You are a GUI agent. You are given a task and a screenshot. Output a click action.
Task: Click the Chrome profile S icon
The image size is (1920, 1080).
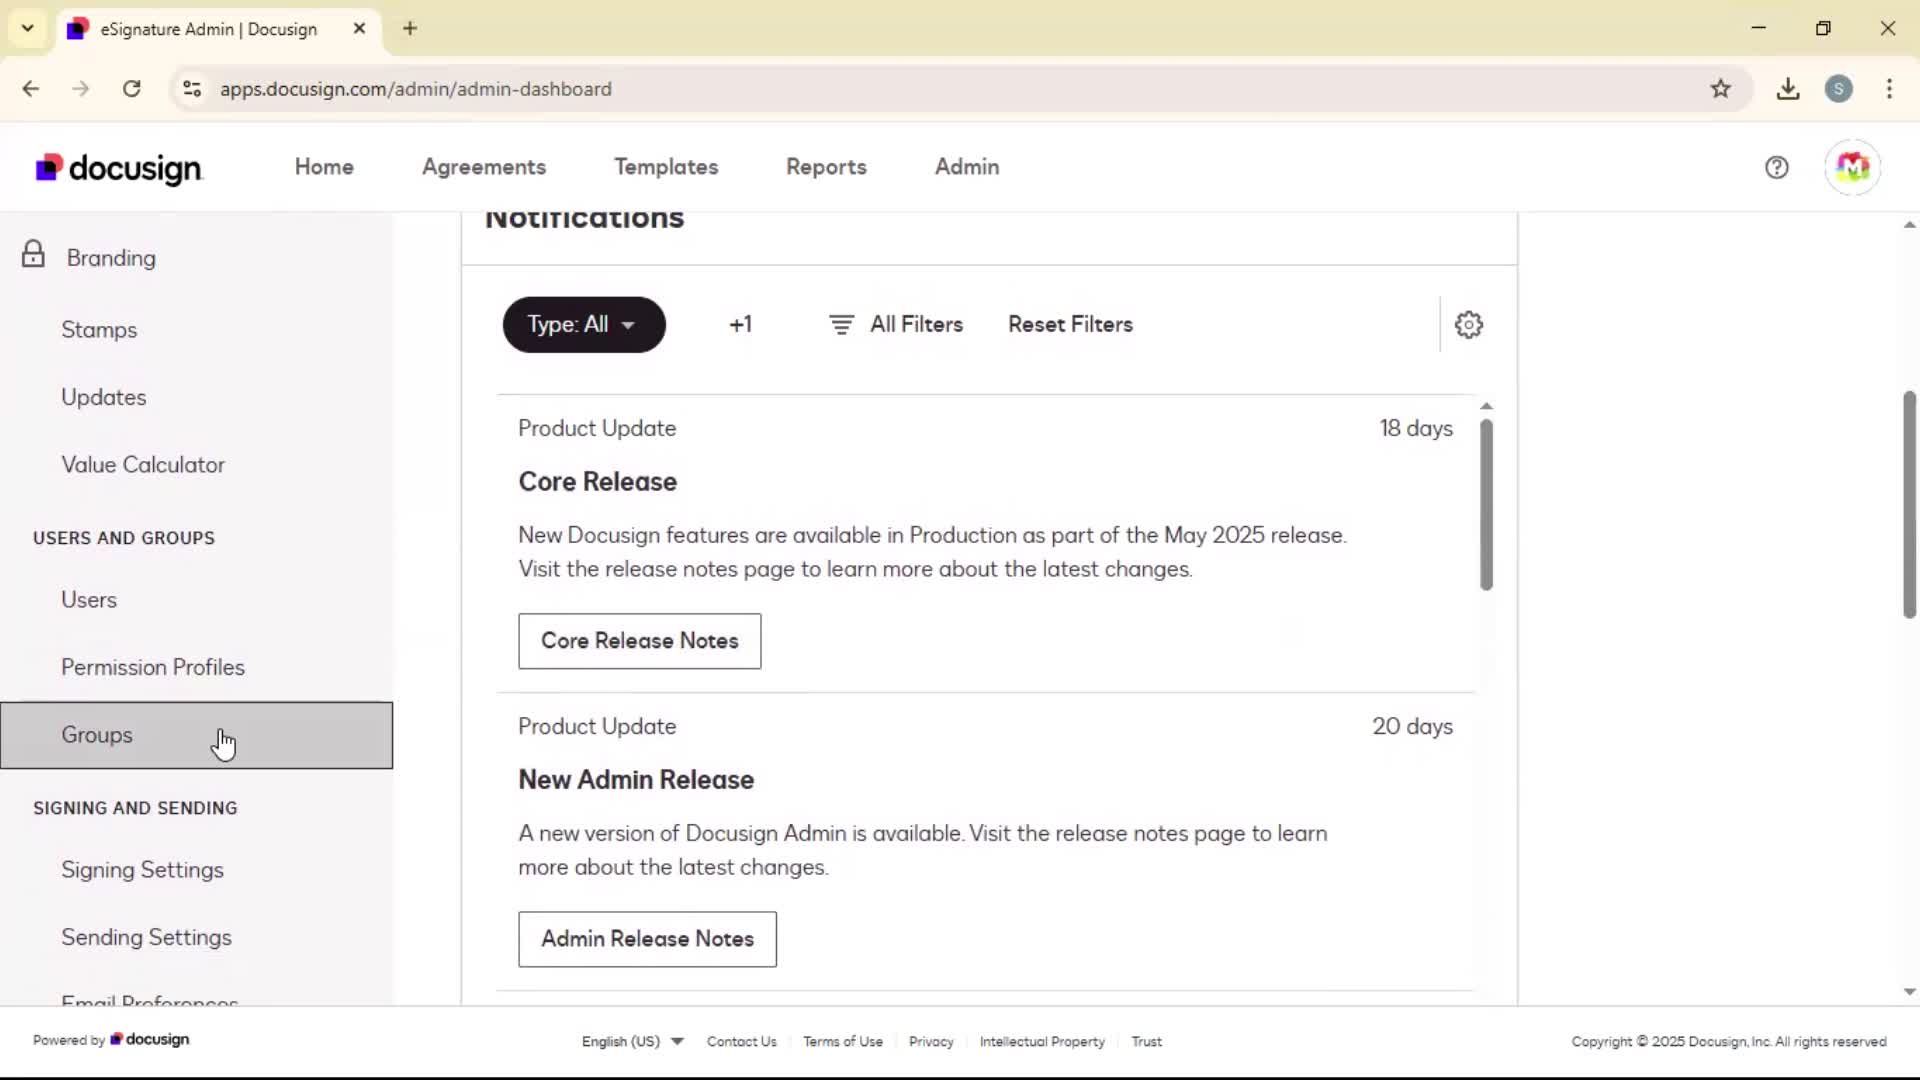[x=1838, y=89]
